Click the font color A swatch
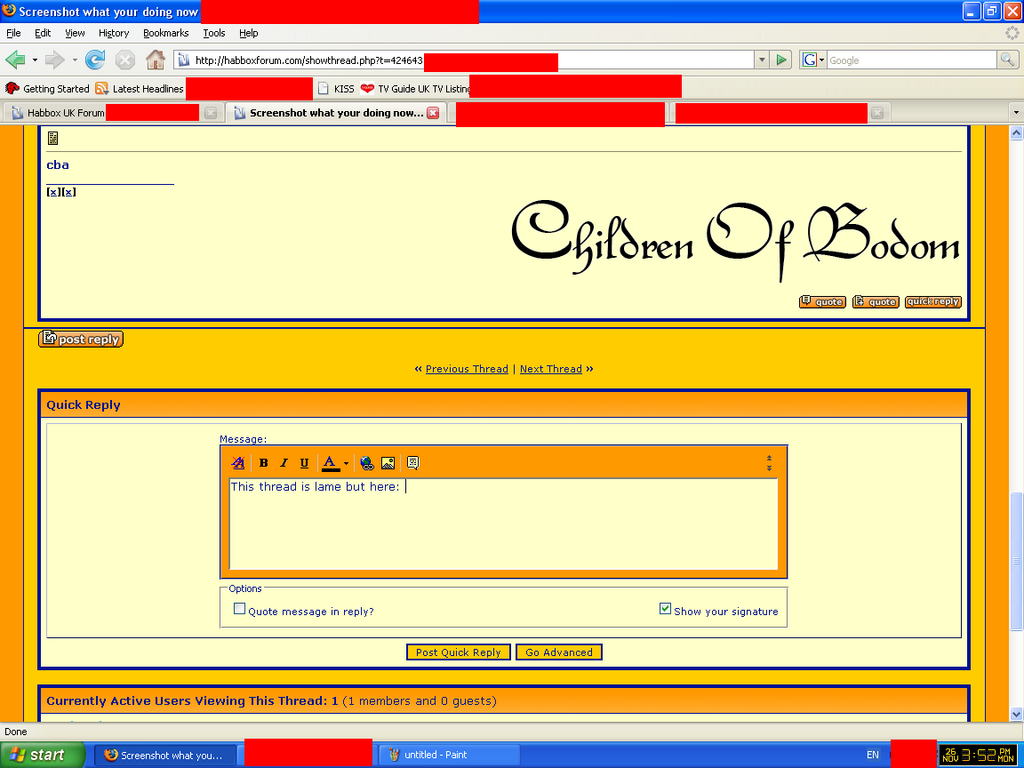 pos(330,463)
